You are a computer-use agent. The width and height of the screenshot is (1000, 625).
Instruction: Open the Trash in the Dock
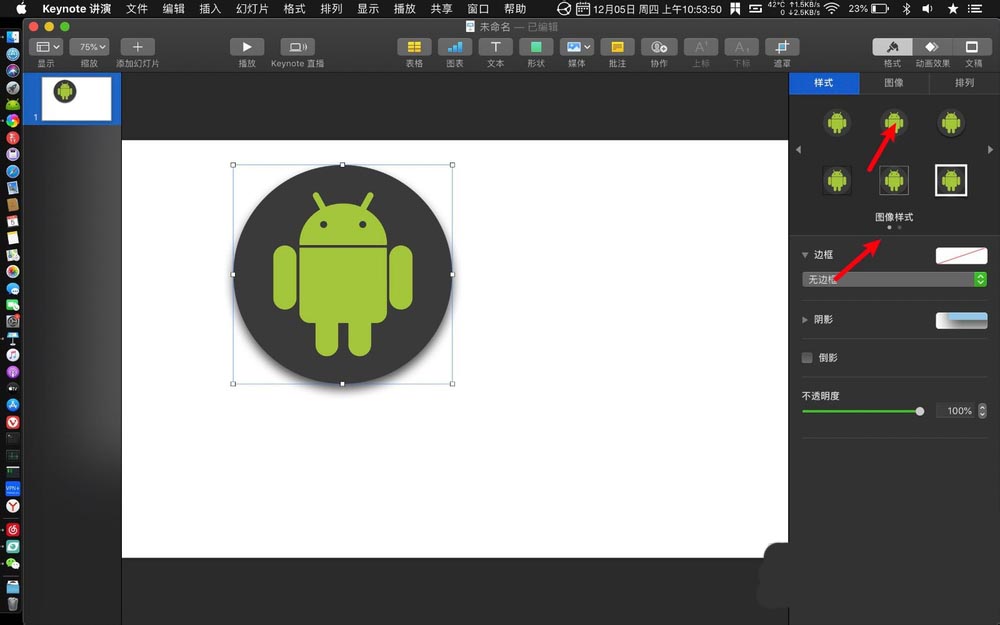[x=13, y=603]
